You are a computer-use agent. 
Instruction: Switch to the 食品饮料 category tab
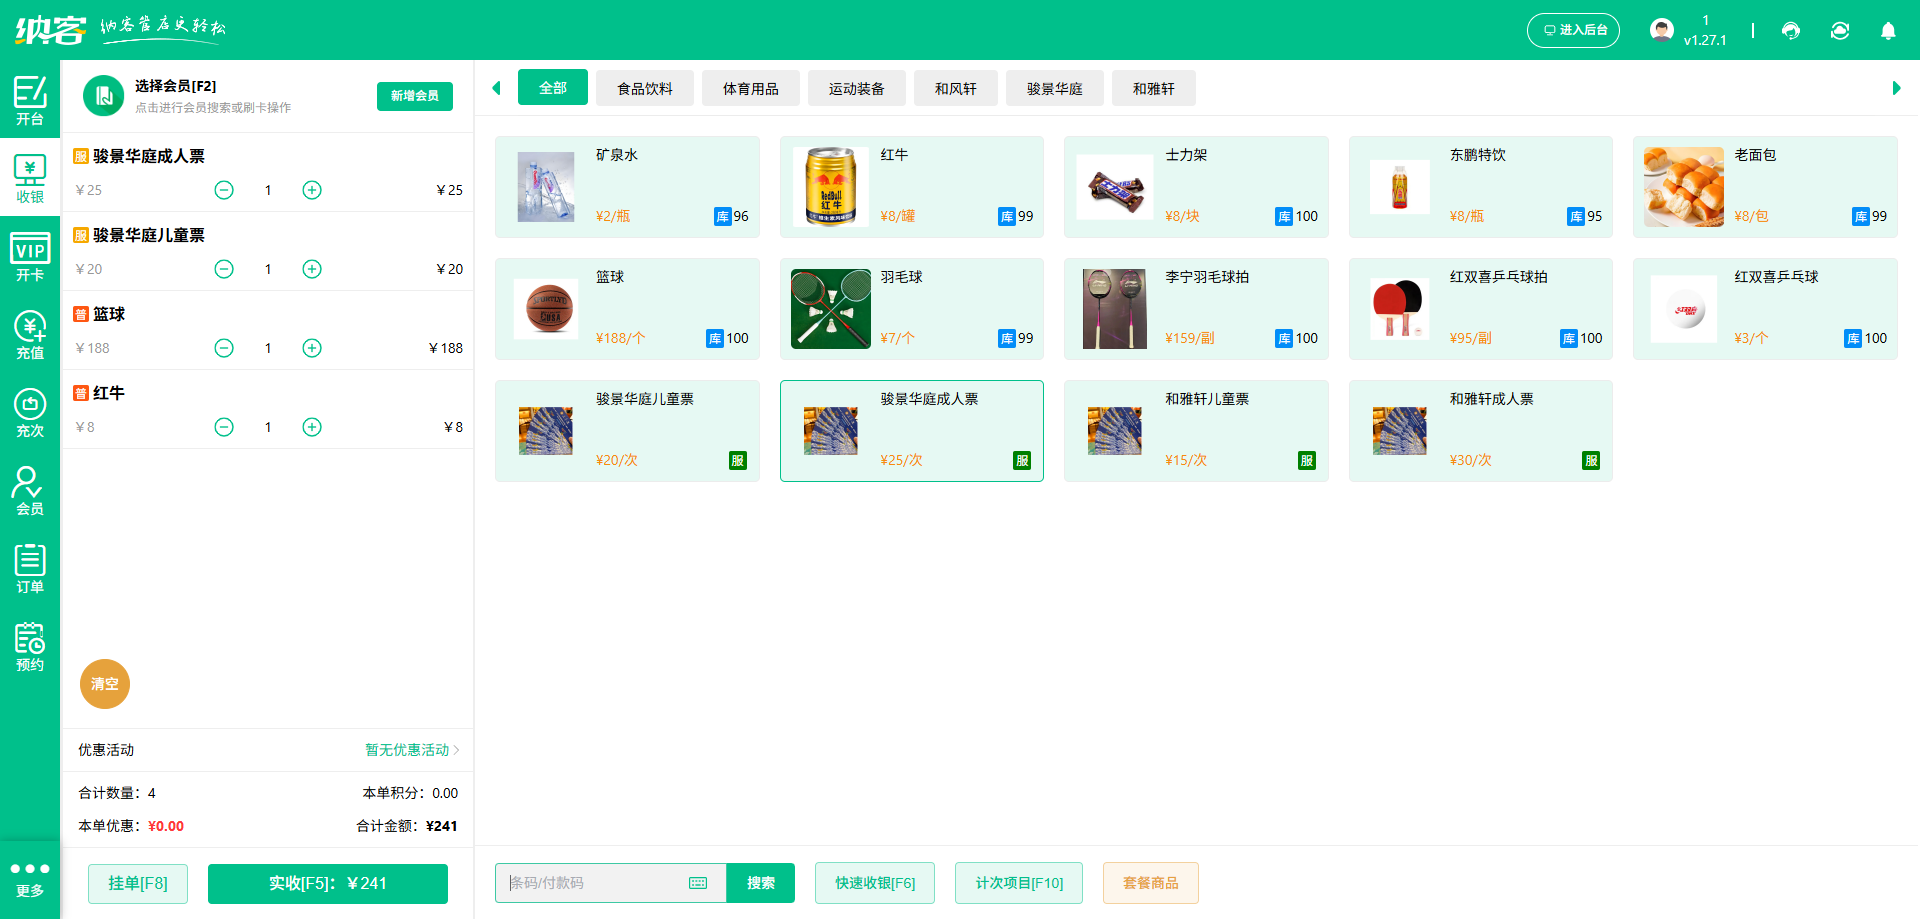pyautogui.click(x=644, y=88)
